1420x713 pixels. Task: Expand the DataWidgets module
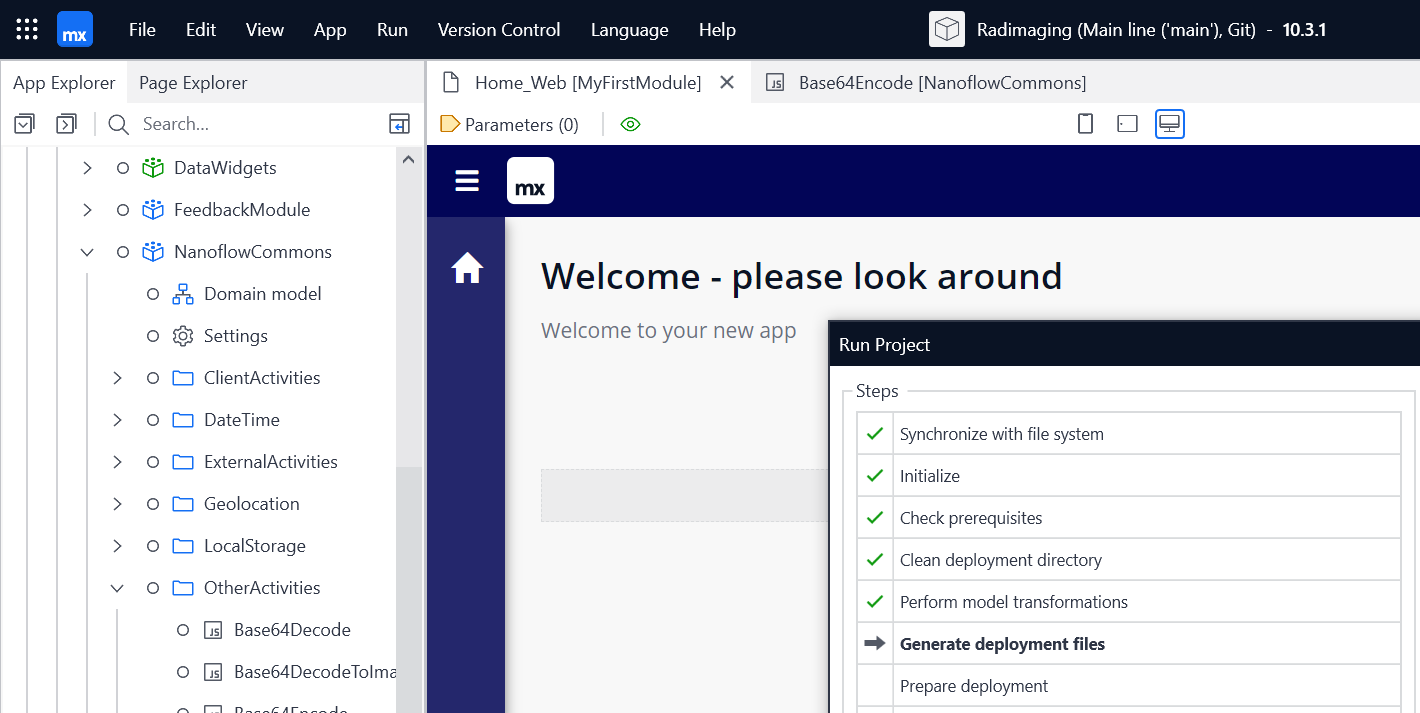tap(87, 168)
